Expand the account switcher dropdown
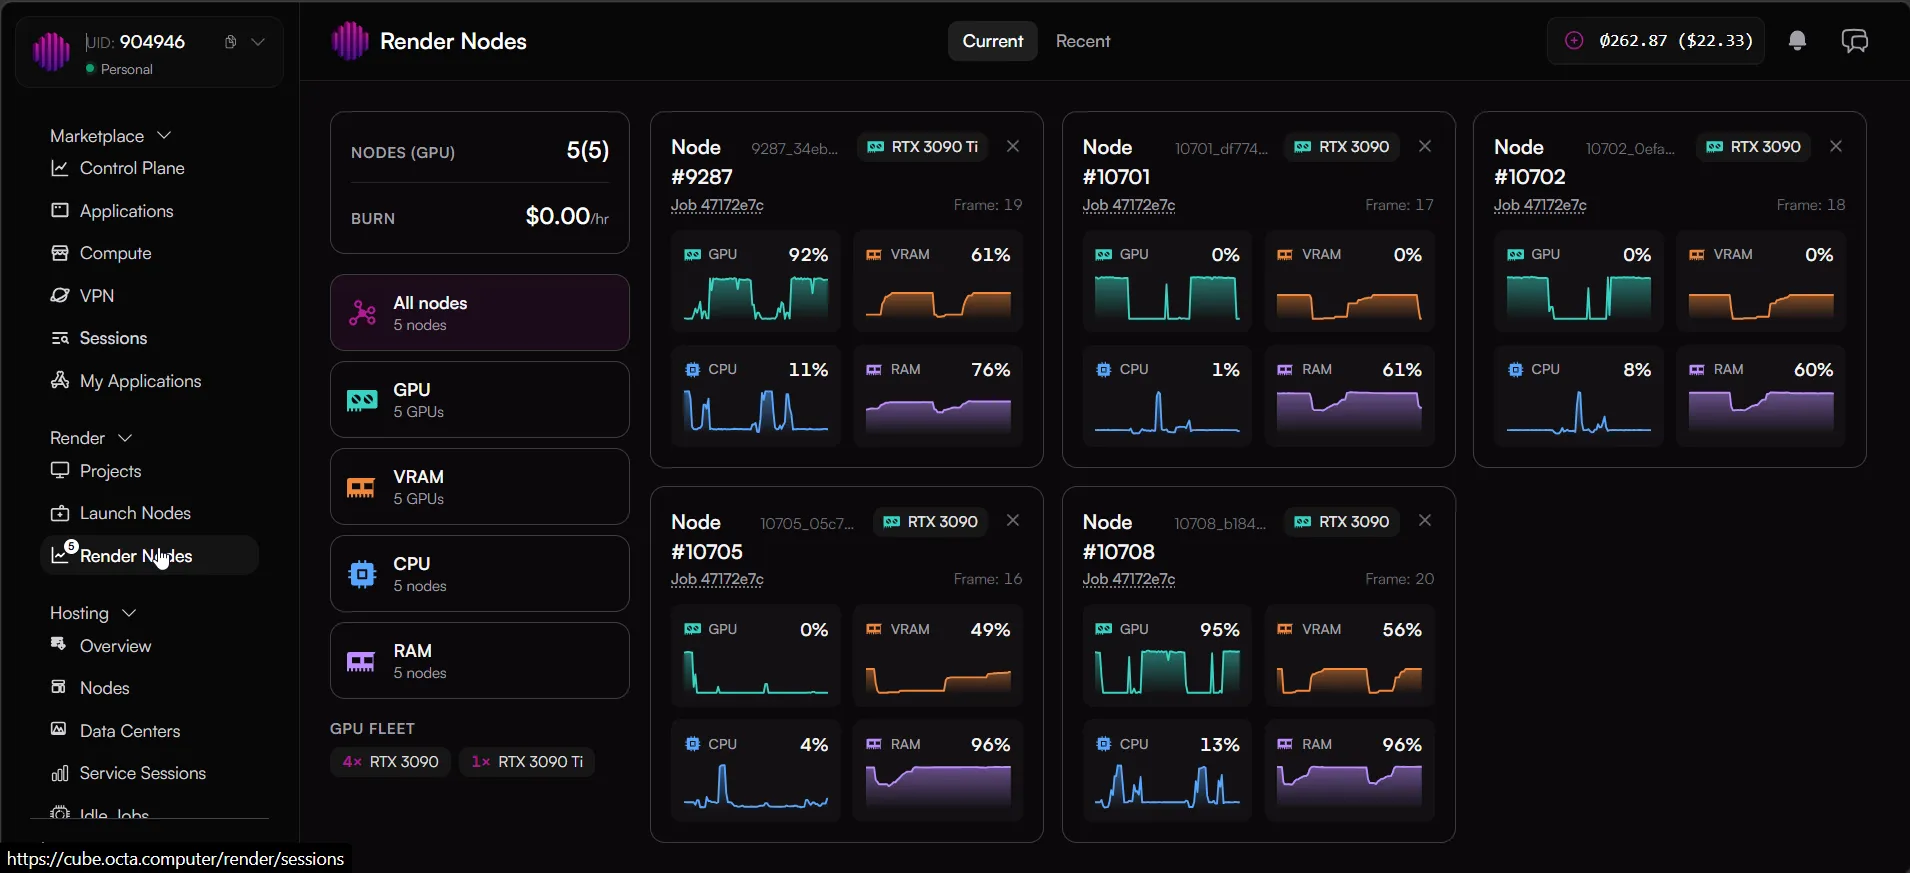1910x873 pixels. (258, 42)
